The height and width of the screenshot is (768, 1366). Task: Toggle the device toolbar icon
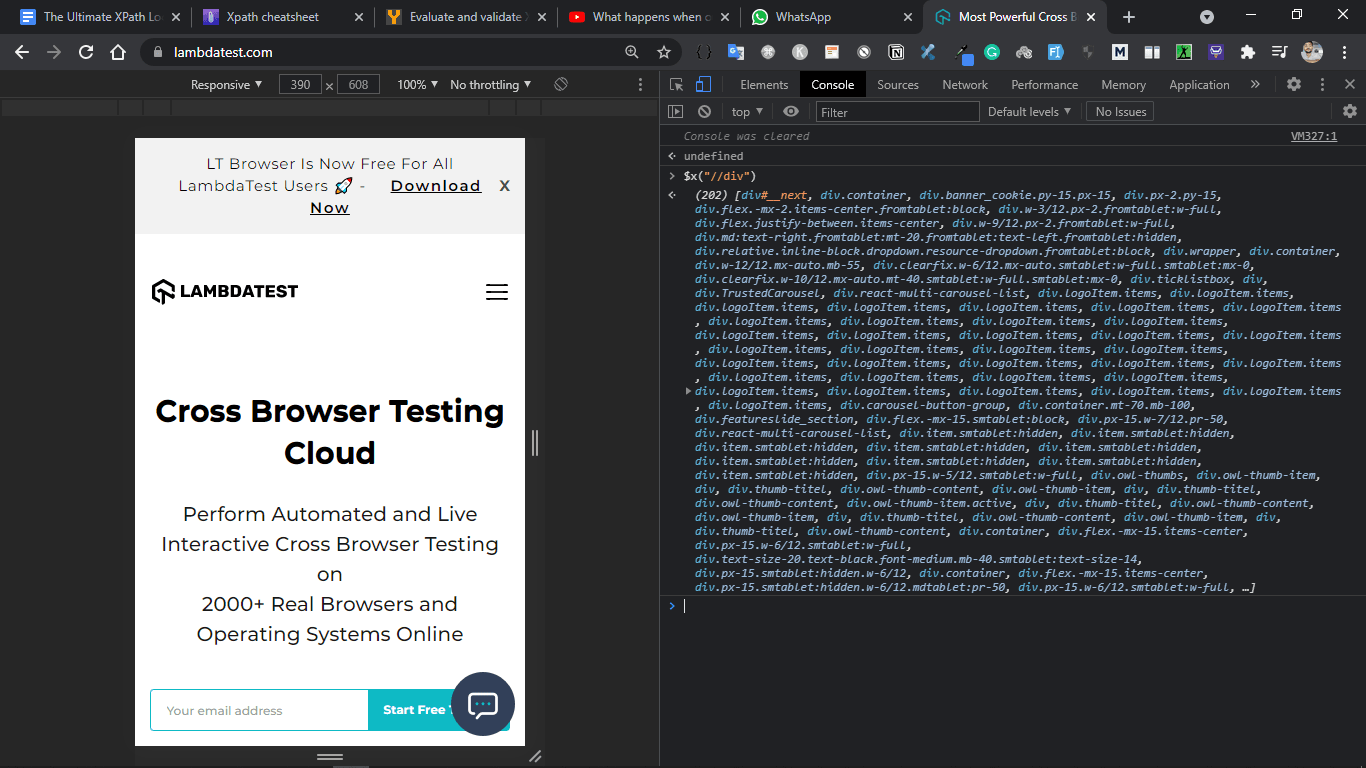[703, 85]
